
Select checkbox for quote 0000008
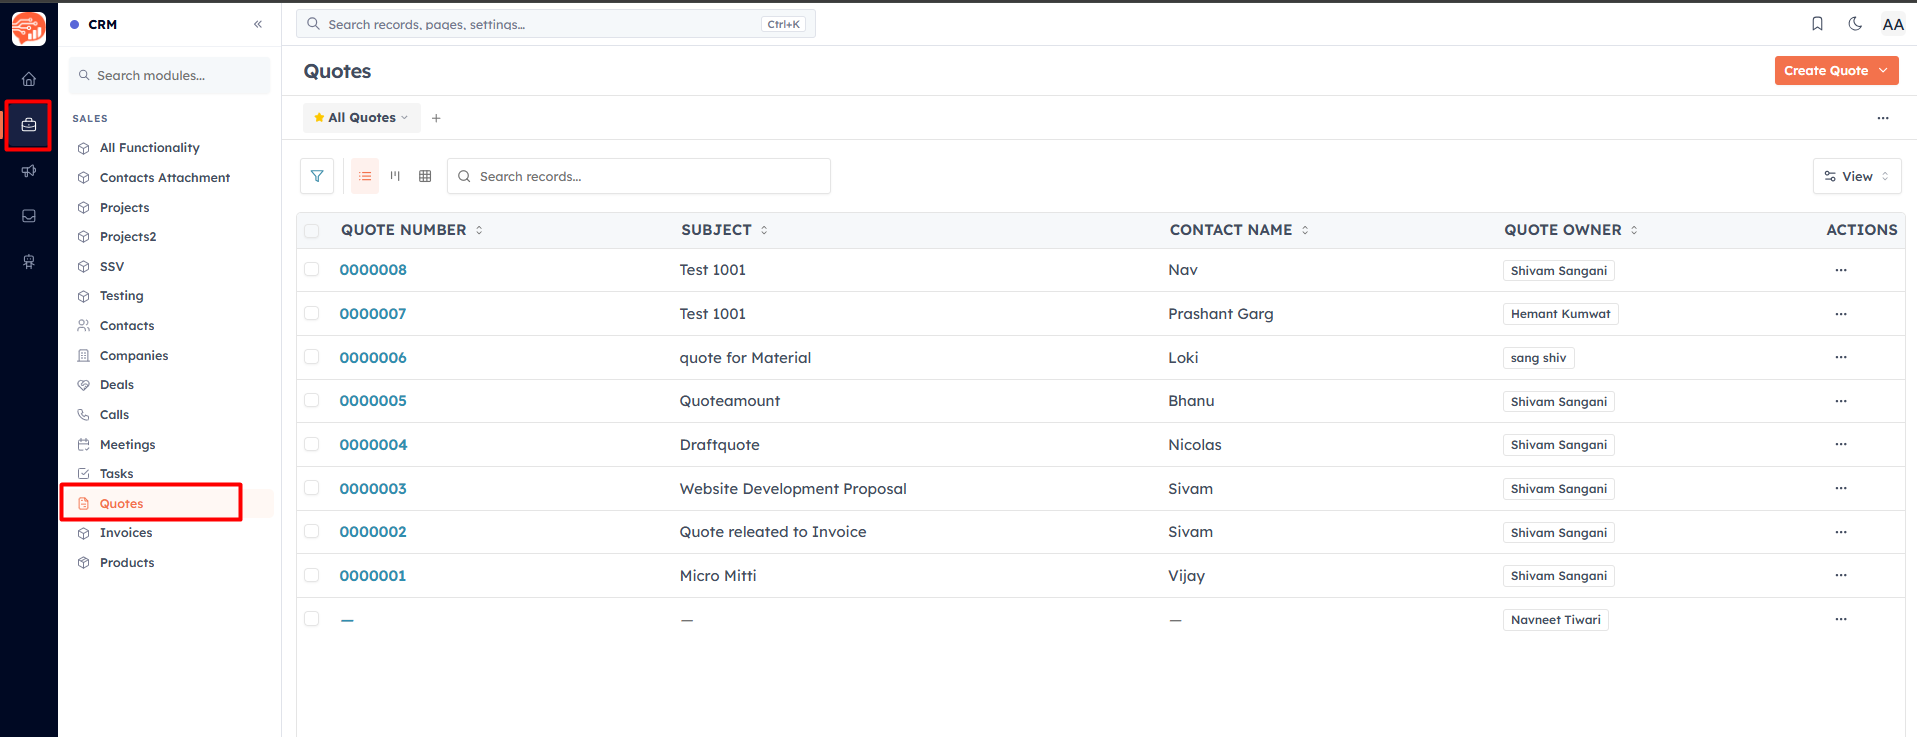click(312, 270)
